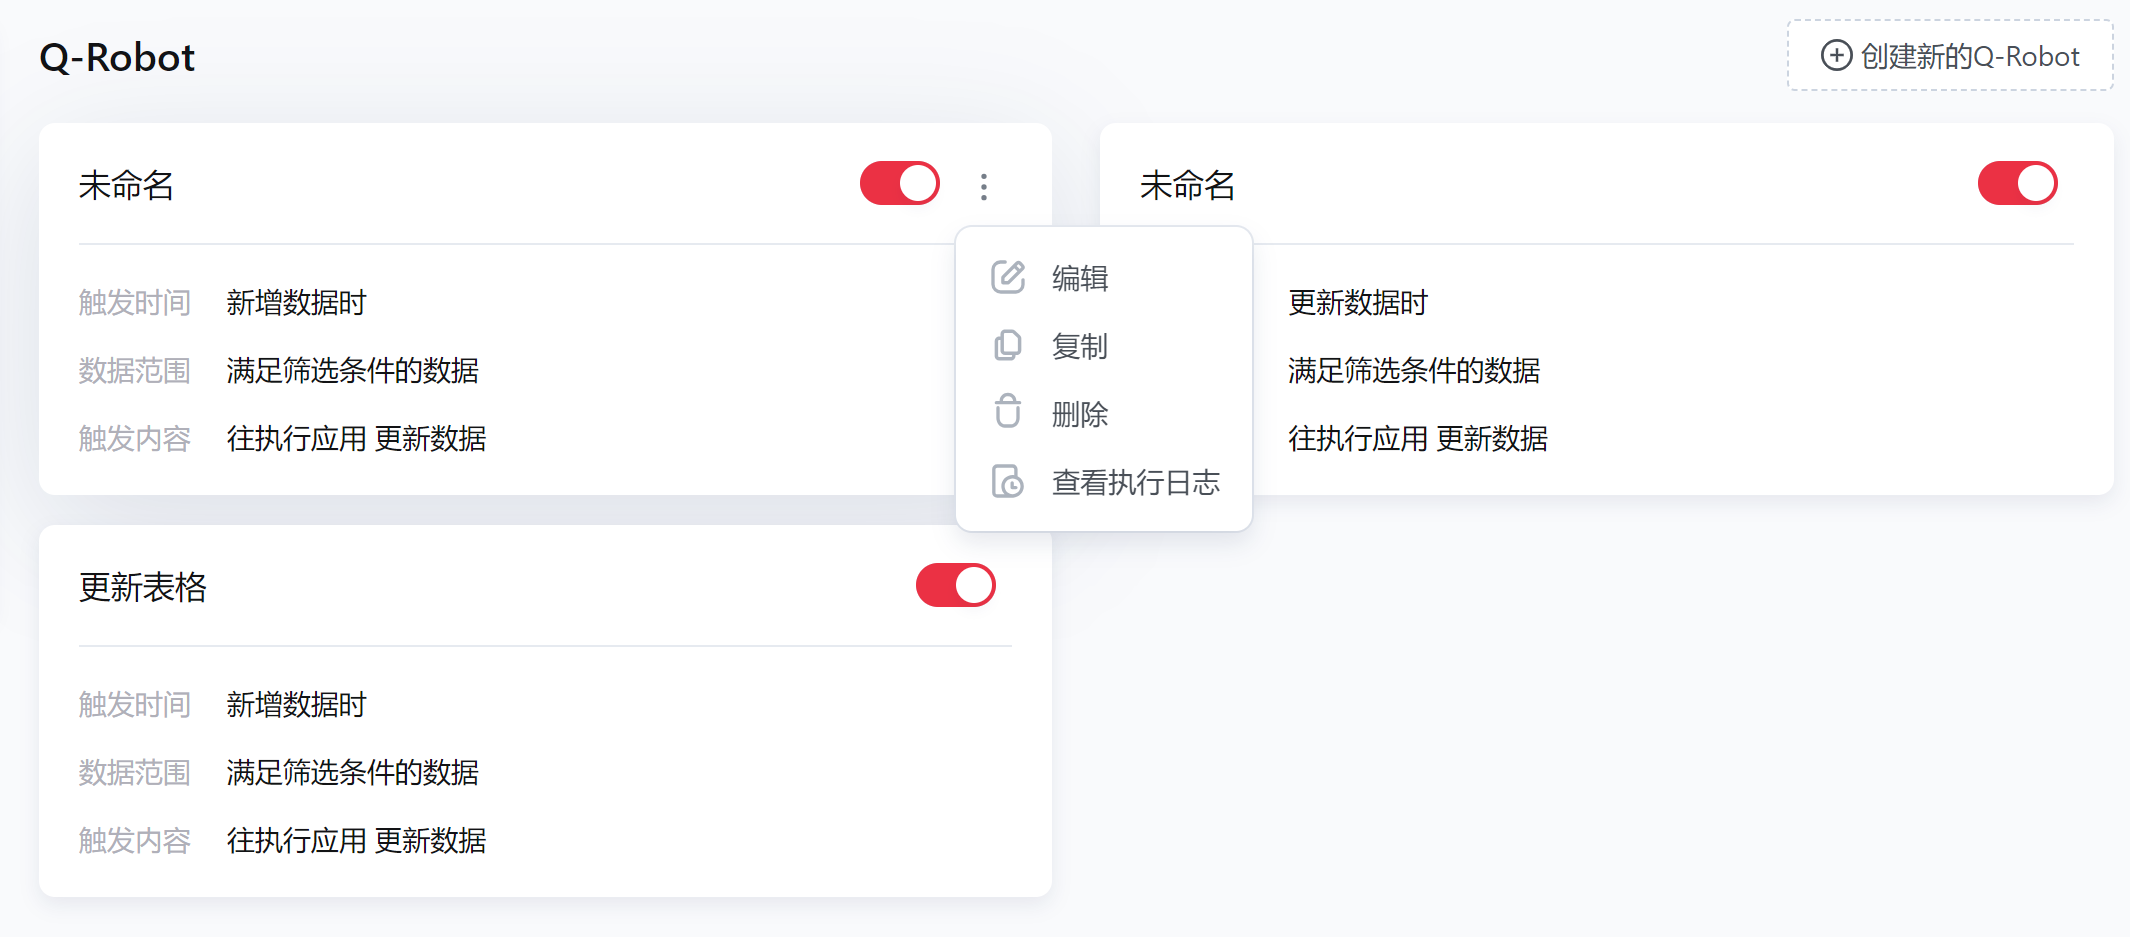Disable the right-side 未命名 robot switch

(x=2018, y=184)
